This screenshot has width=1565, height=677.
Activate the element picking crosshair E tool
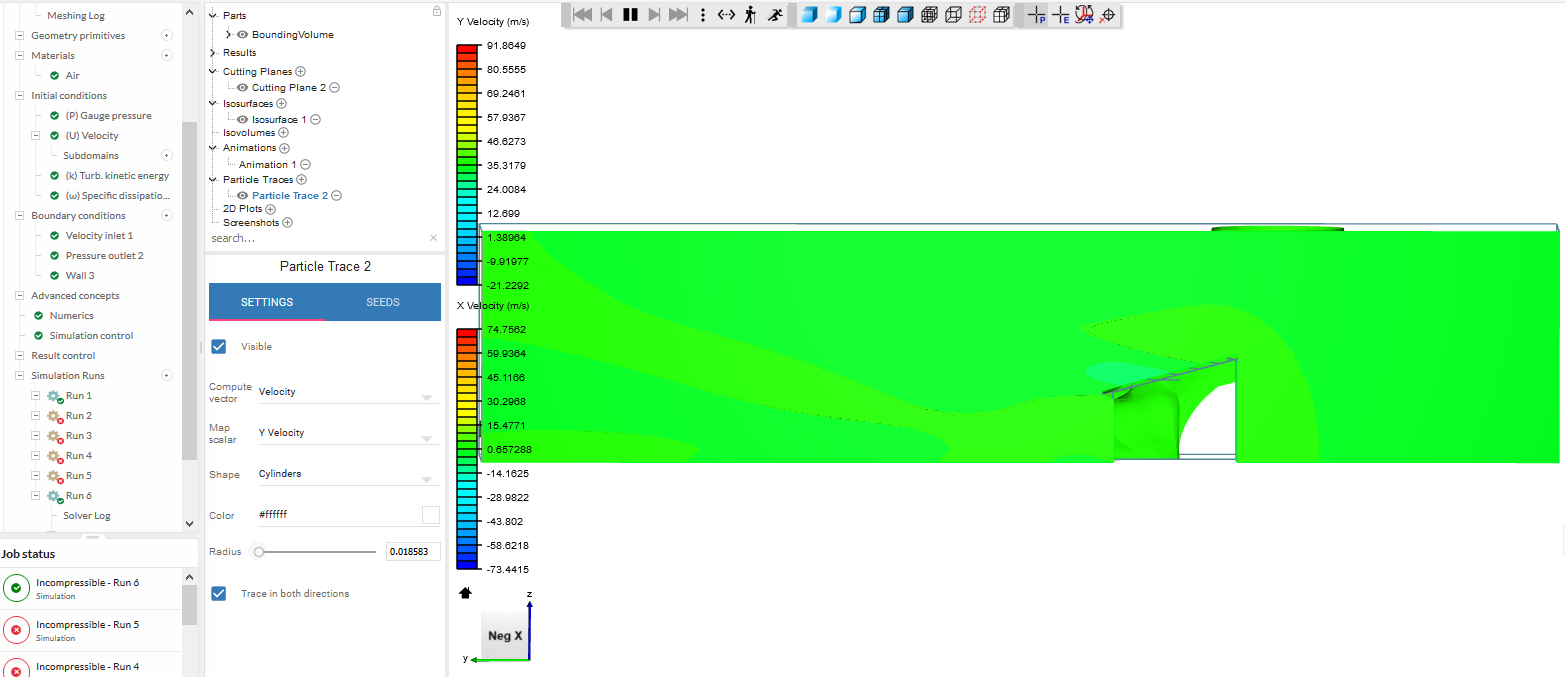pyautogui.click(x=1061, y=15)
